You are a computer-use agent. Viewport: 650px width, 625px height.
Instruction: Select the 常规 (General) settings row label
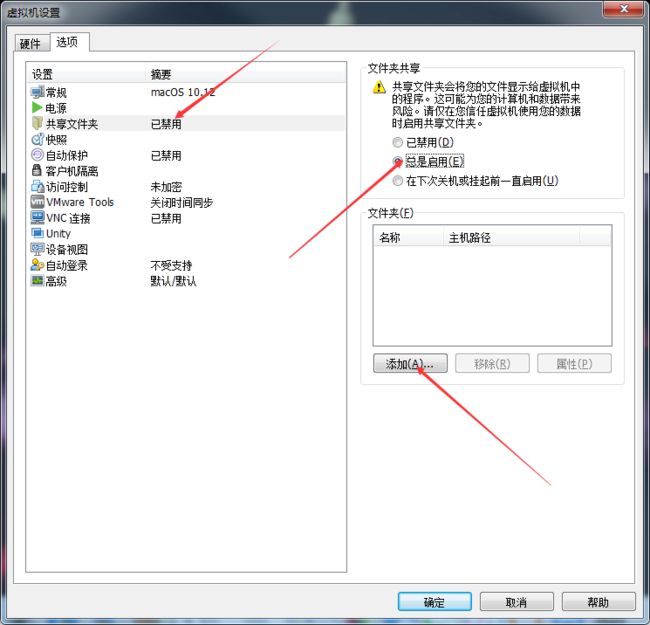click(56, 92)
